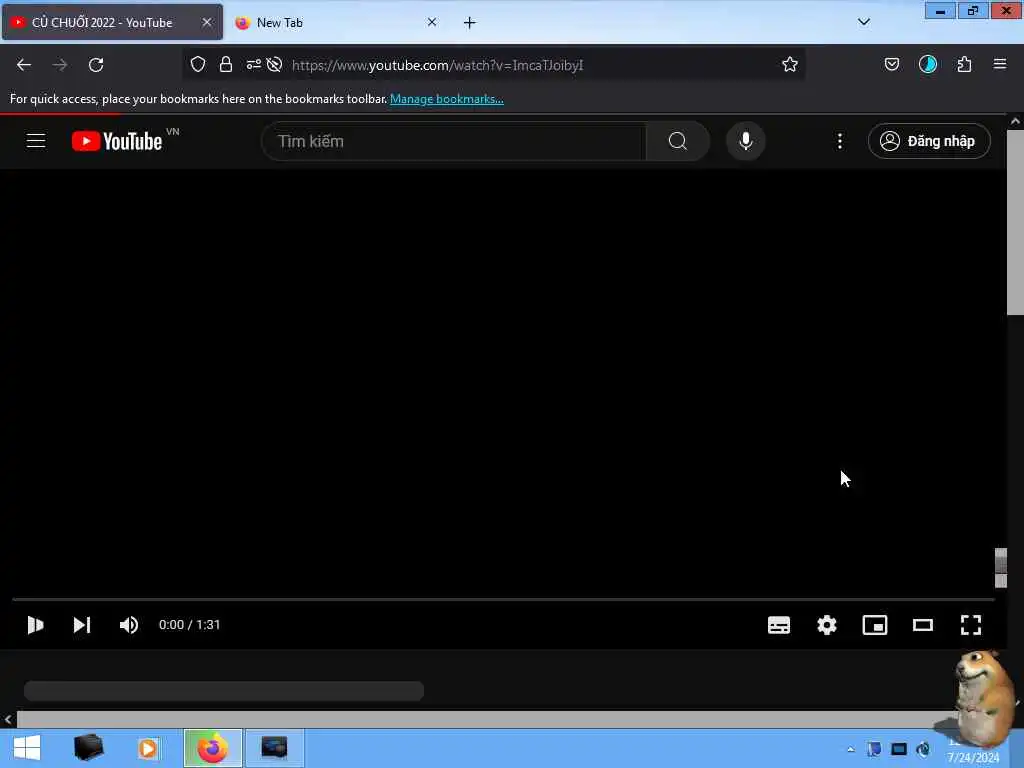The image size is (1024, 768).
Task: Click the address bar URL
Action: click(437, 65)
